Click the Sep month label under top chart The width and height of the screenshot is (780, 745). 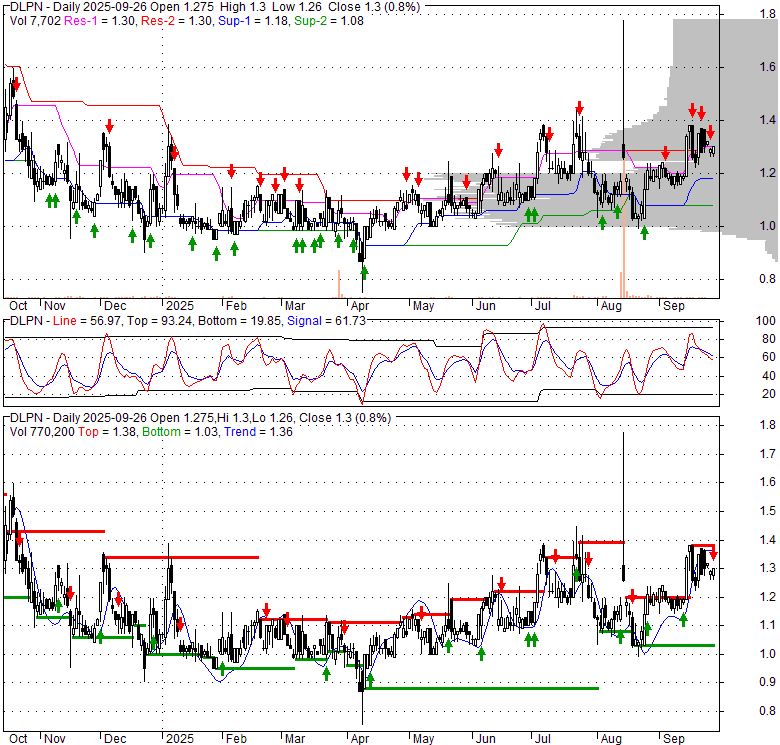click(674, 306)
